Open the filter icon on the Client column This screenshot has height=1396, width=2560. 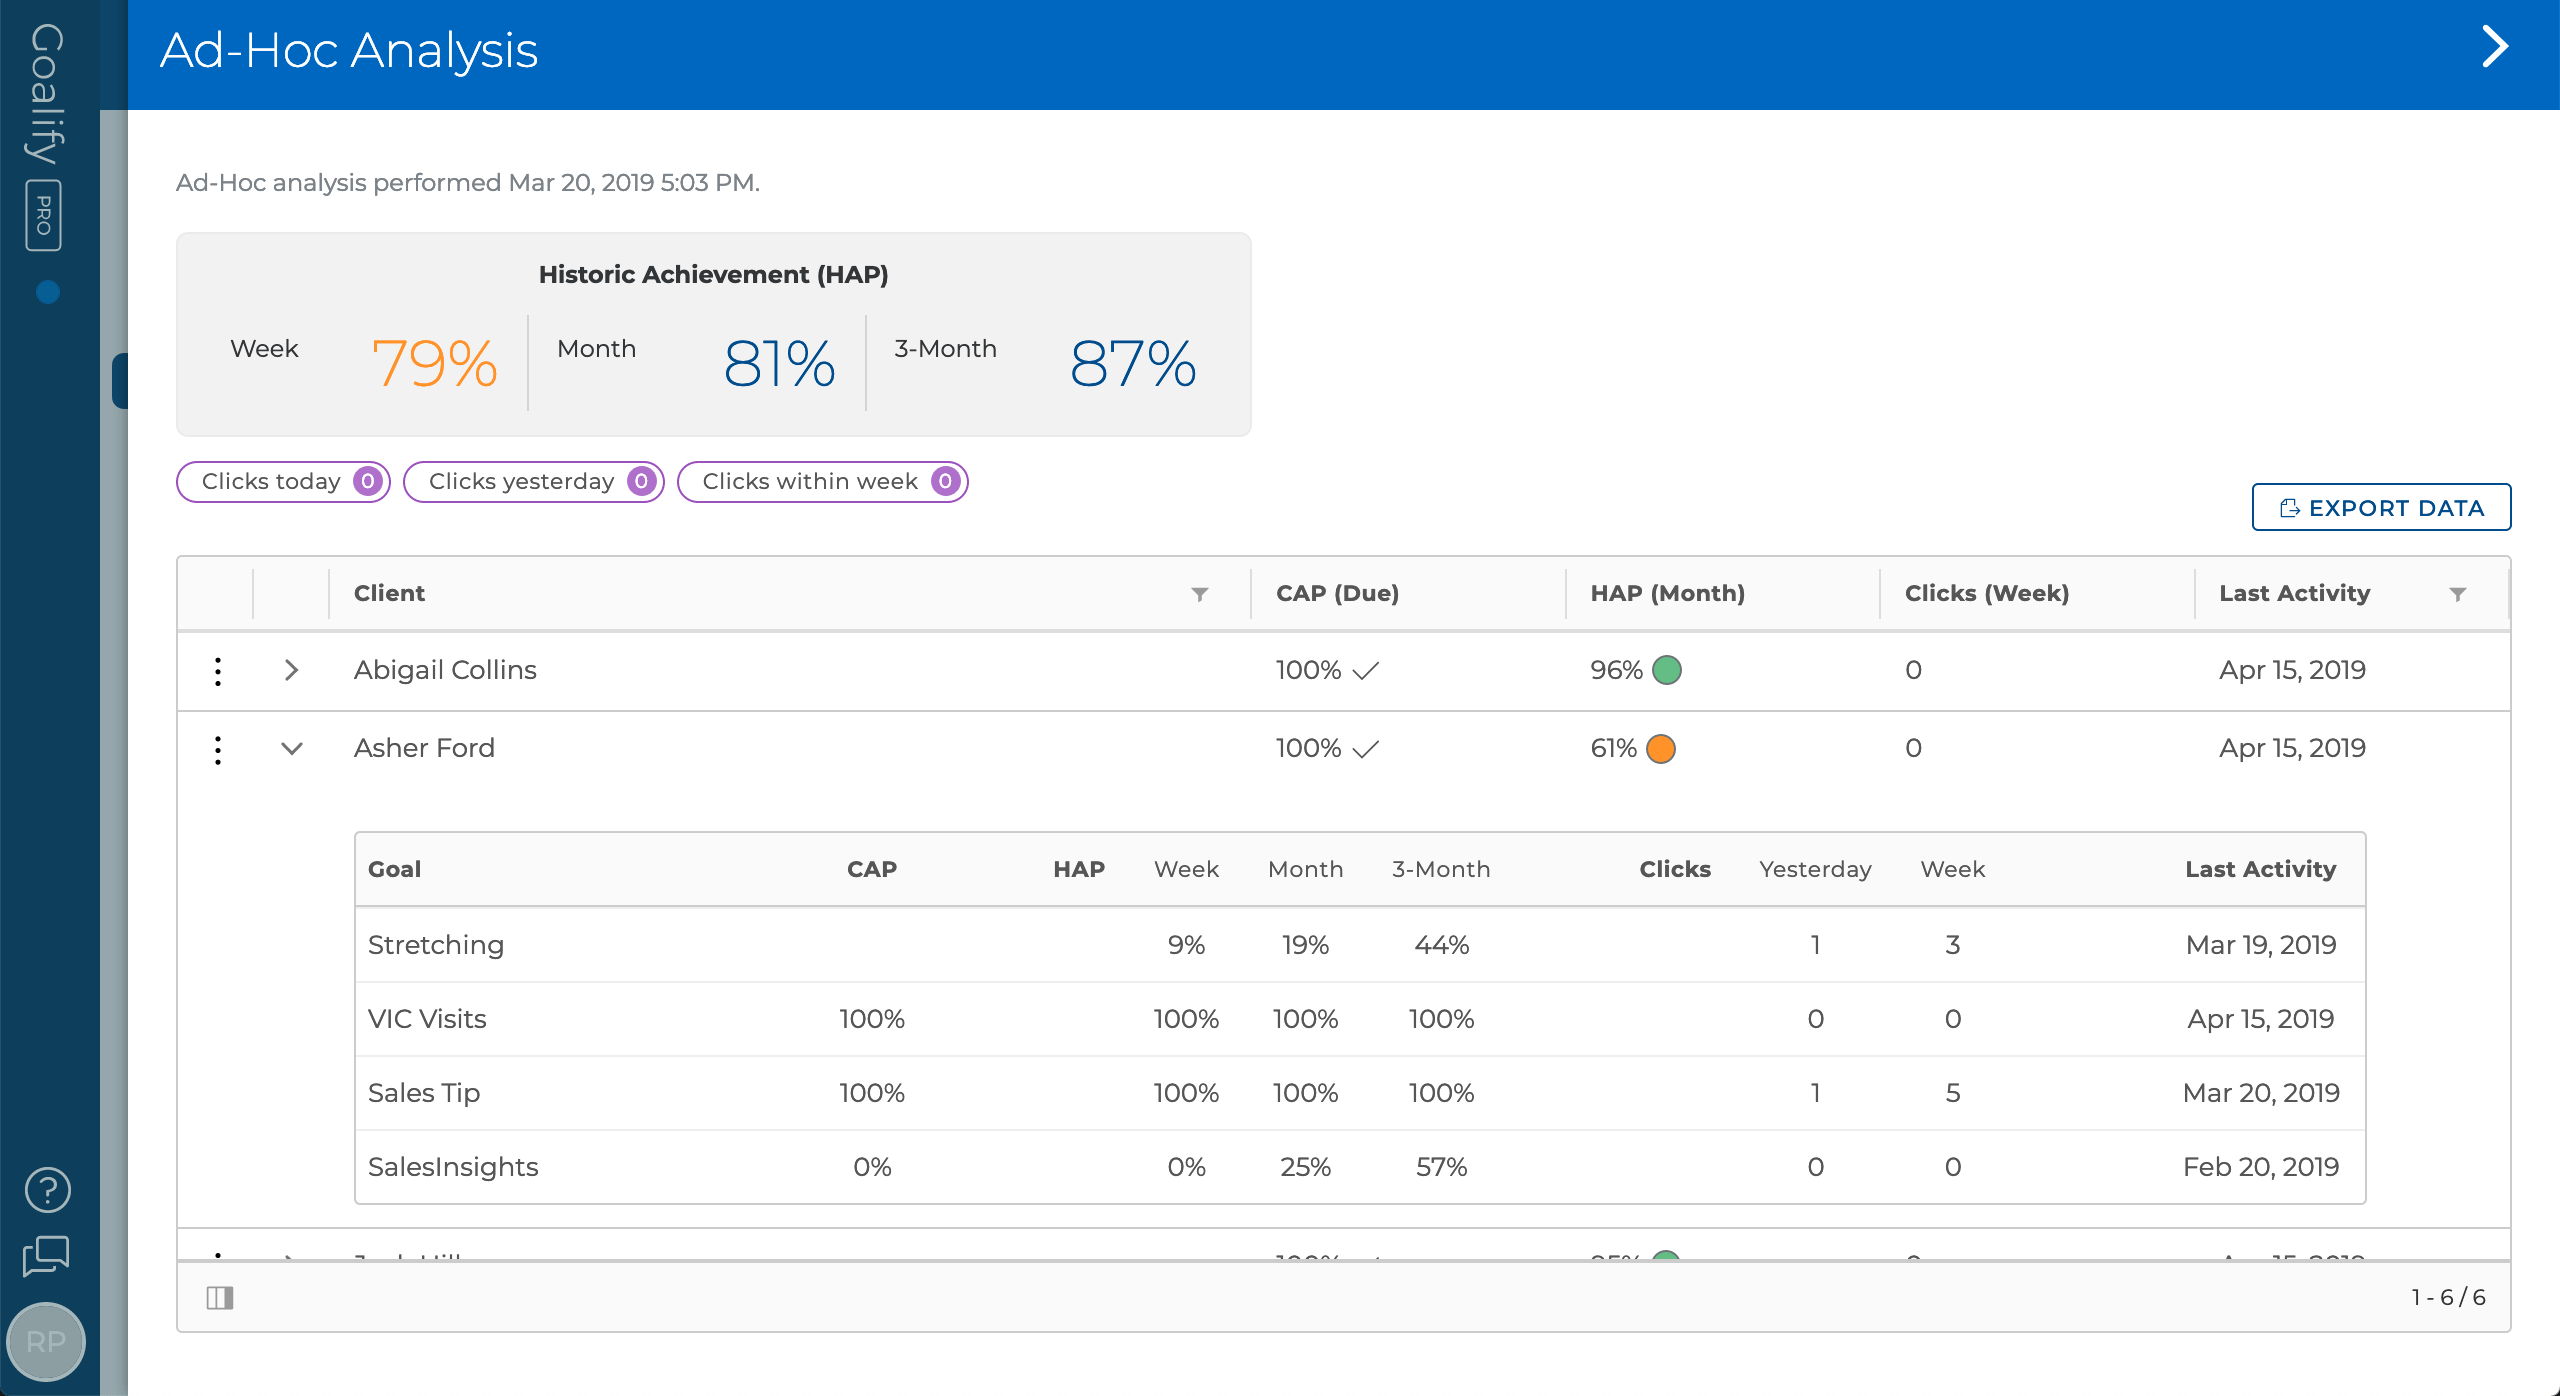point(1200,593)
